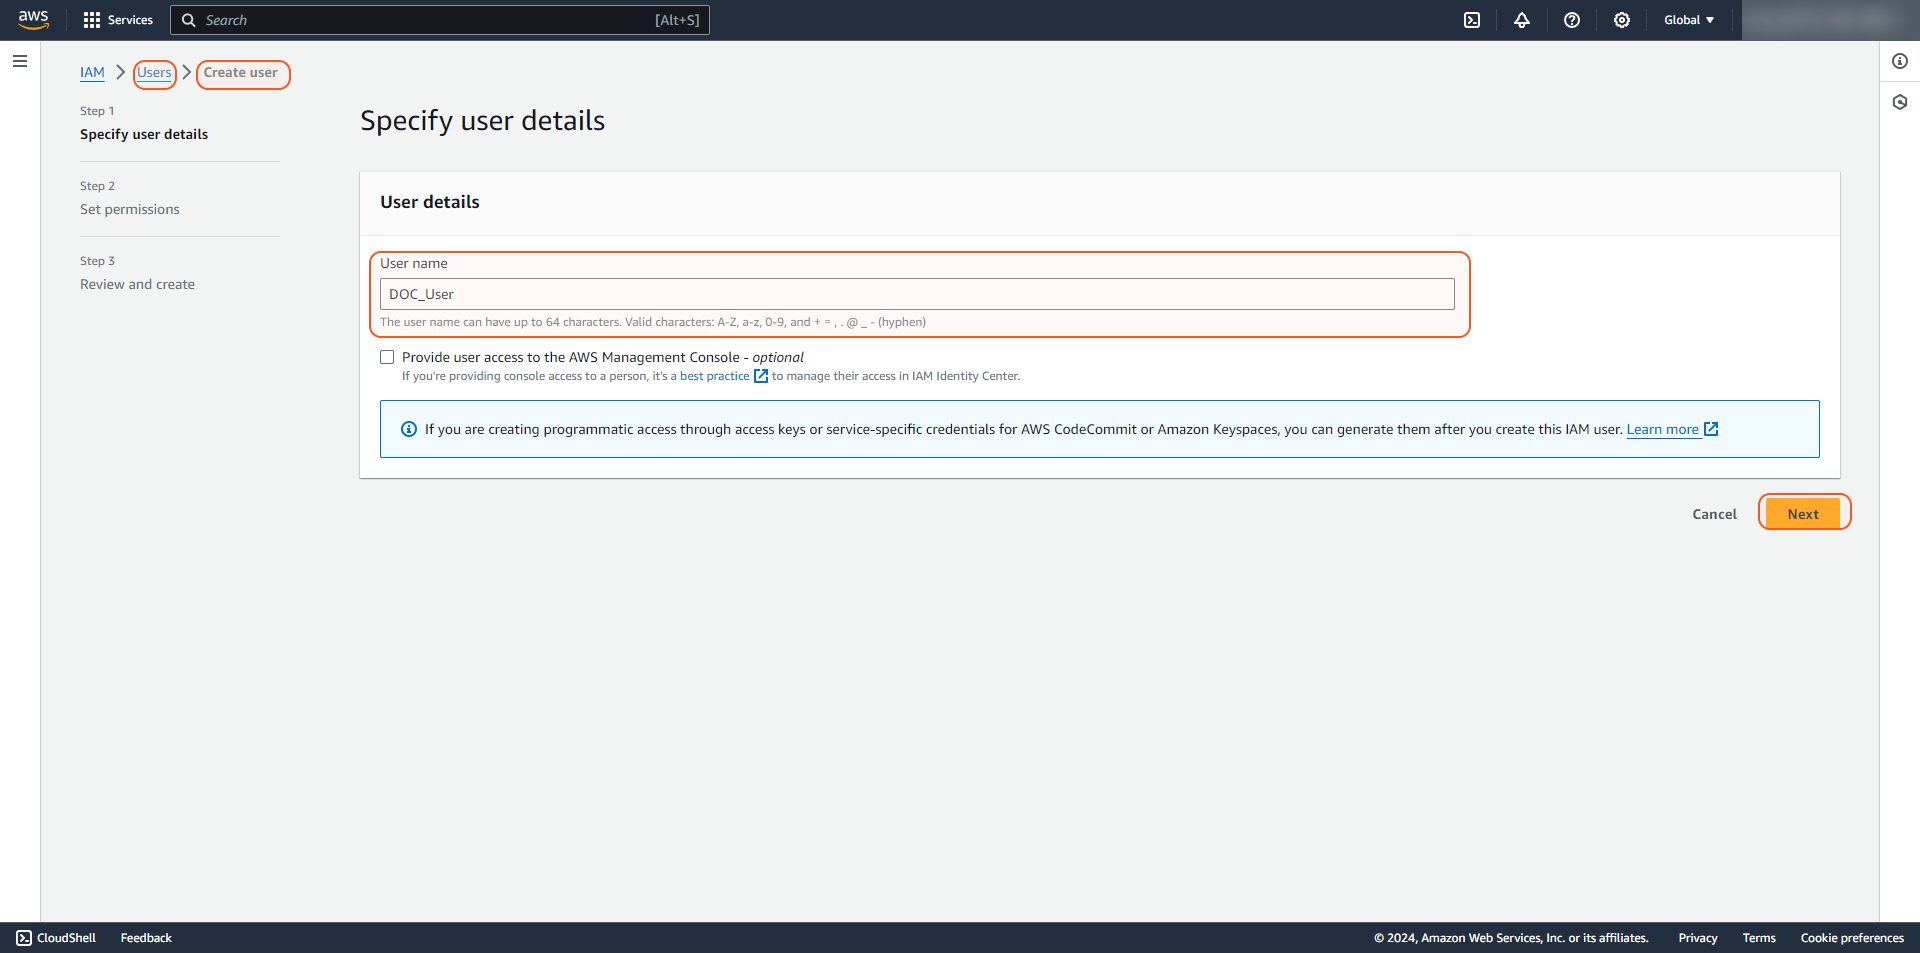Open the settings gear icon
1920x953 pixels.
click(1621, 20)
